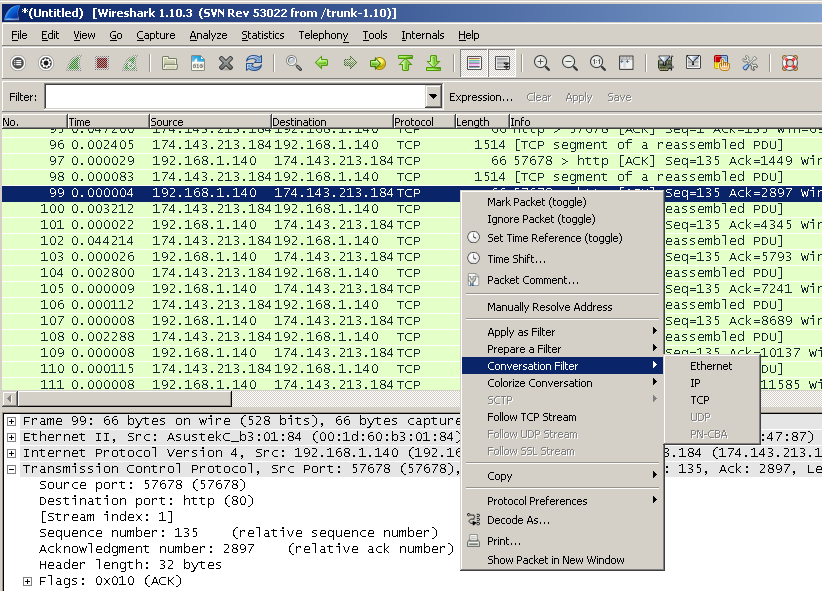Open the Statistics menu
The width and height of the screenshot is (822, 591).
(x=262, y=35)
